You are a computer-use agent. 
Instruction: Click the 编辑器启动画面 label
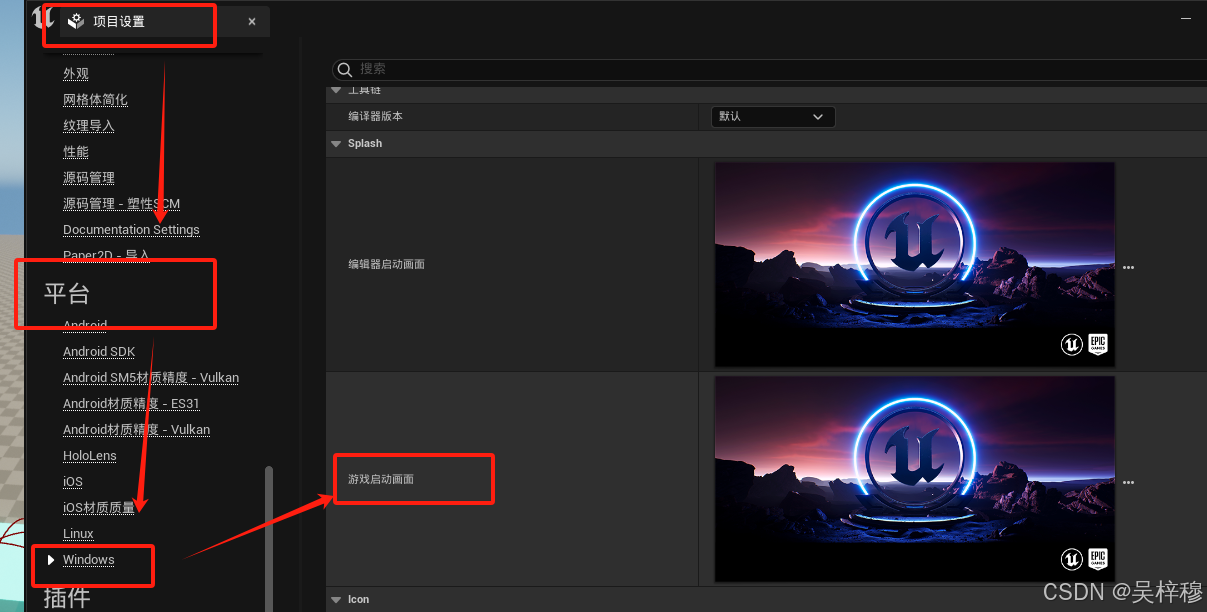click(x=386, y=265)
